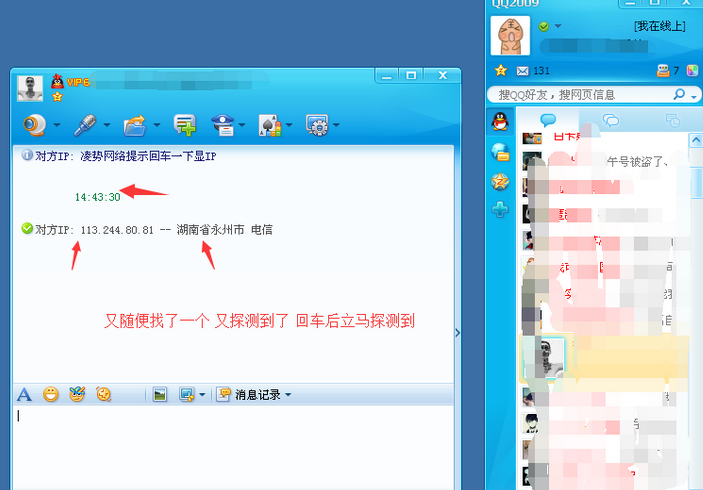Viewport: 703px width, 490px height.
Task: Open the video call options dropdown arrow
Action: coord(57,125)
